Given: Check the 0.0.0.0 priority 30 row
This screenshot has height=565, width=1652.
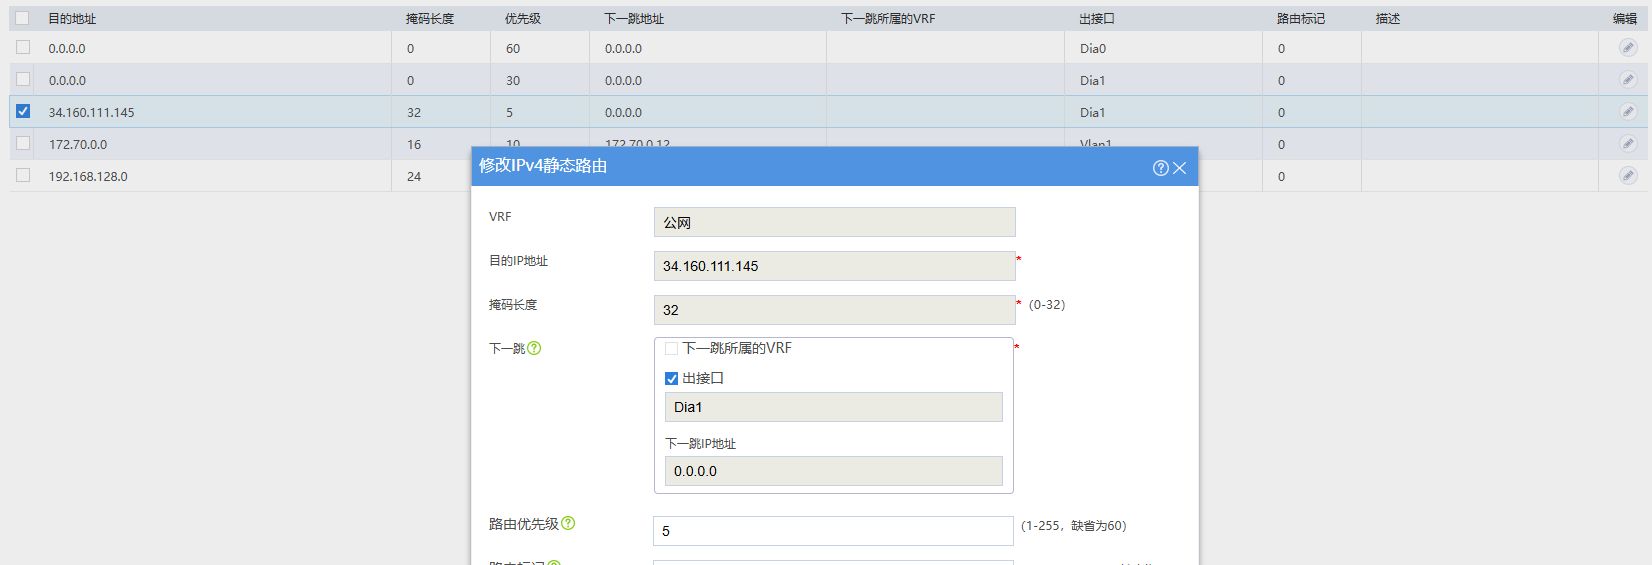Looking at the screenshot, I should coord(23,79).
